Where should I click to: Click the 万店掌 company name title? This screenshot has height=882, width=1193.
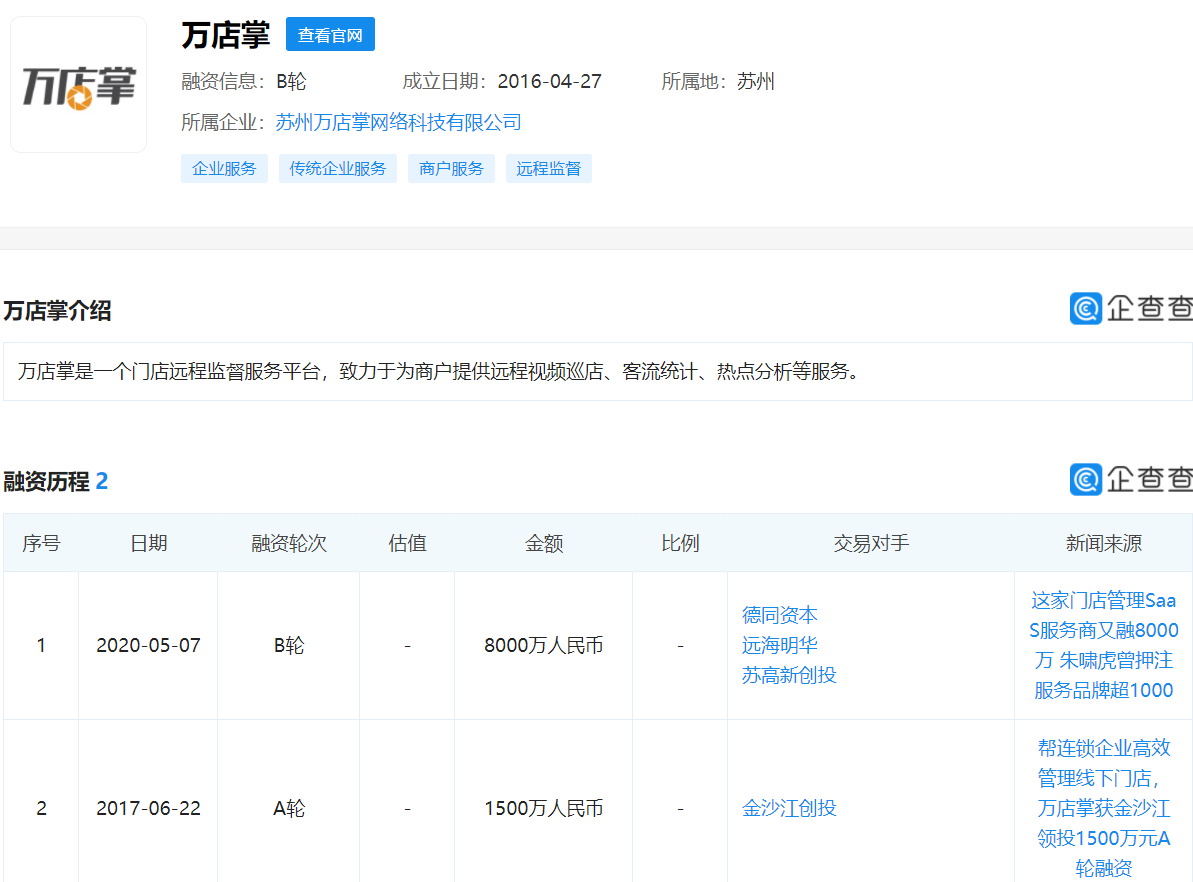[223, 33]
